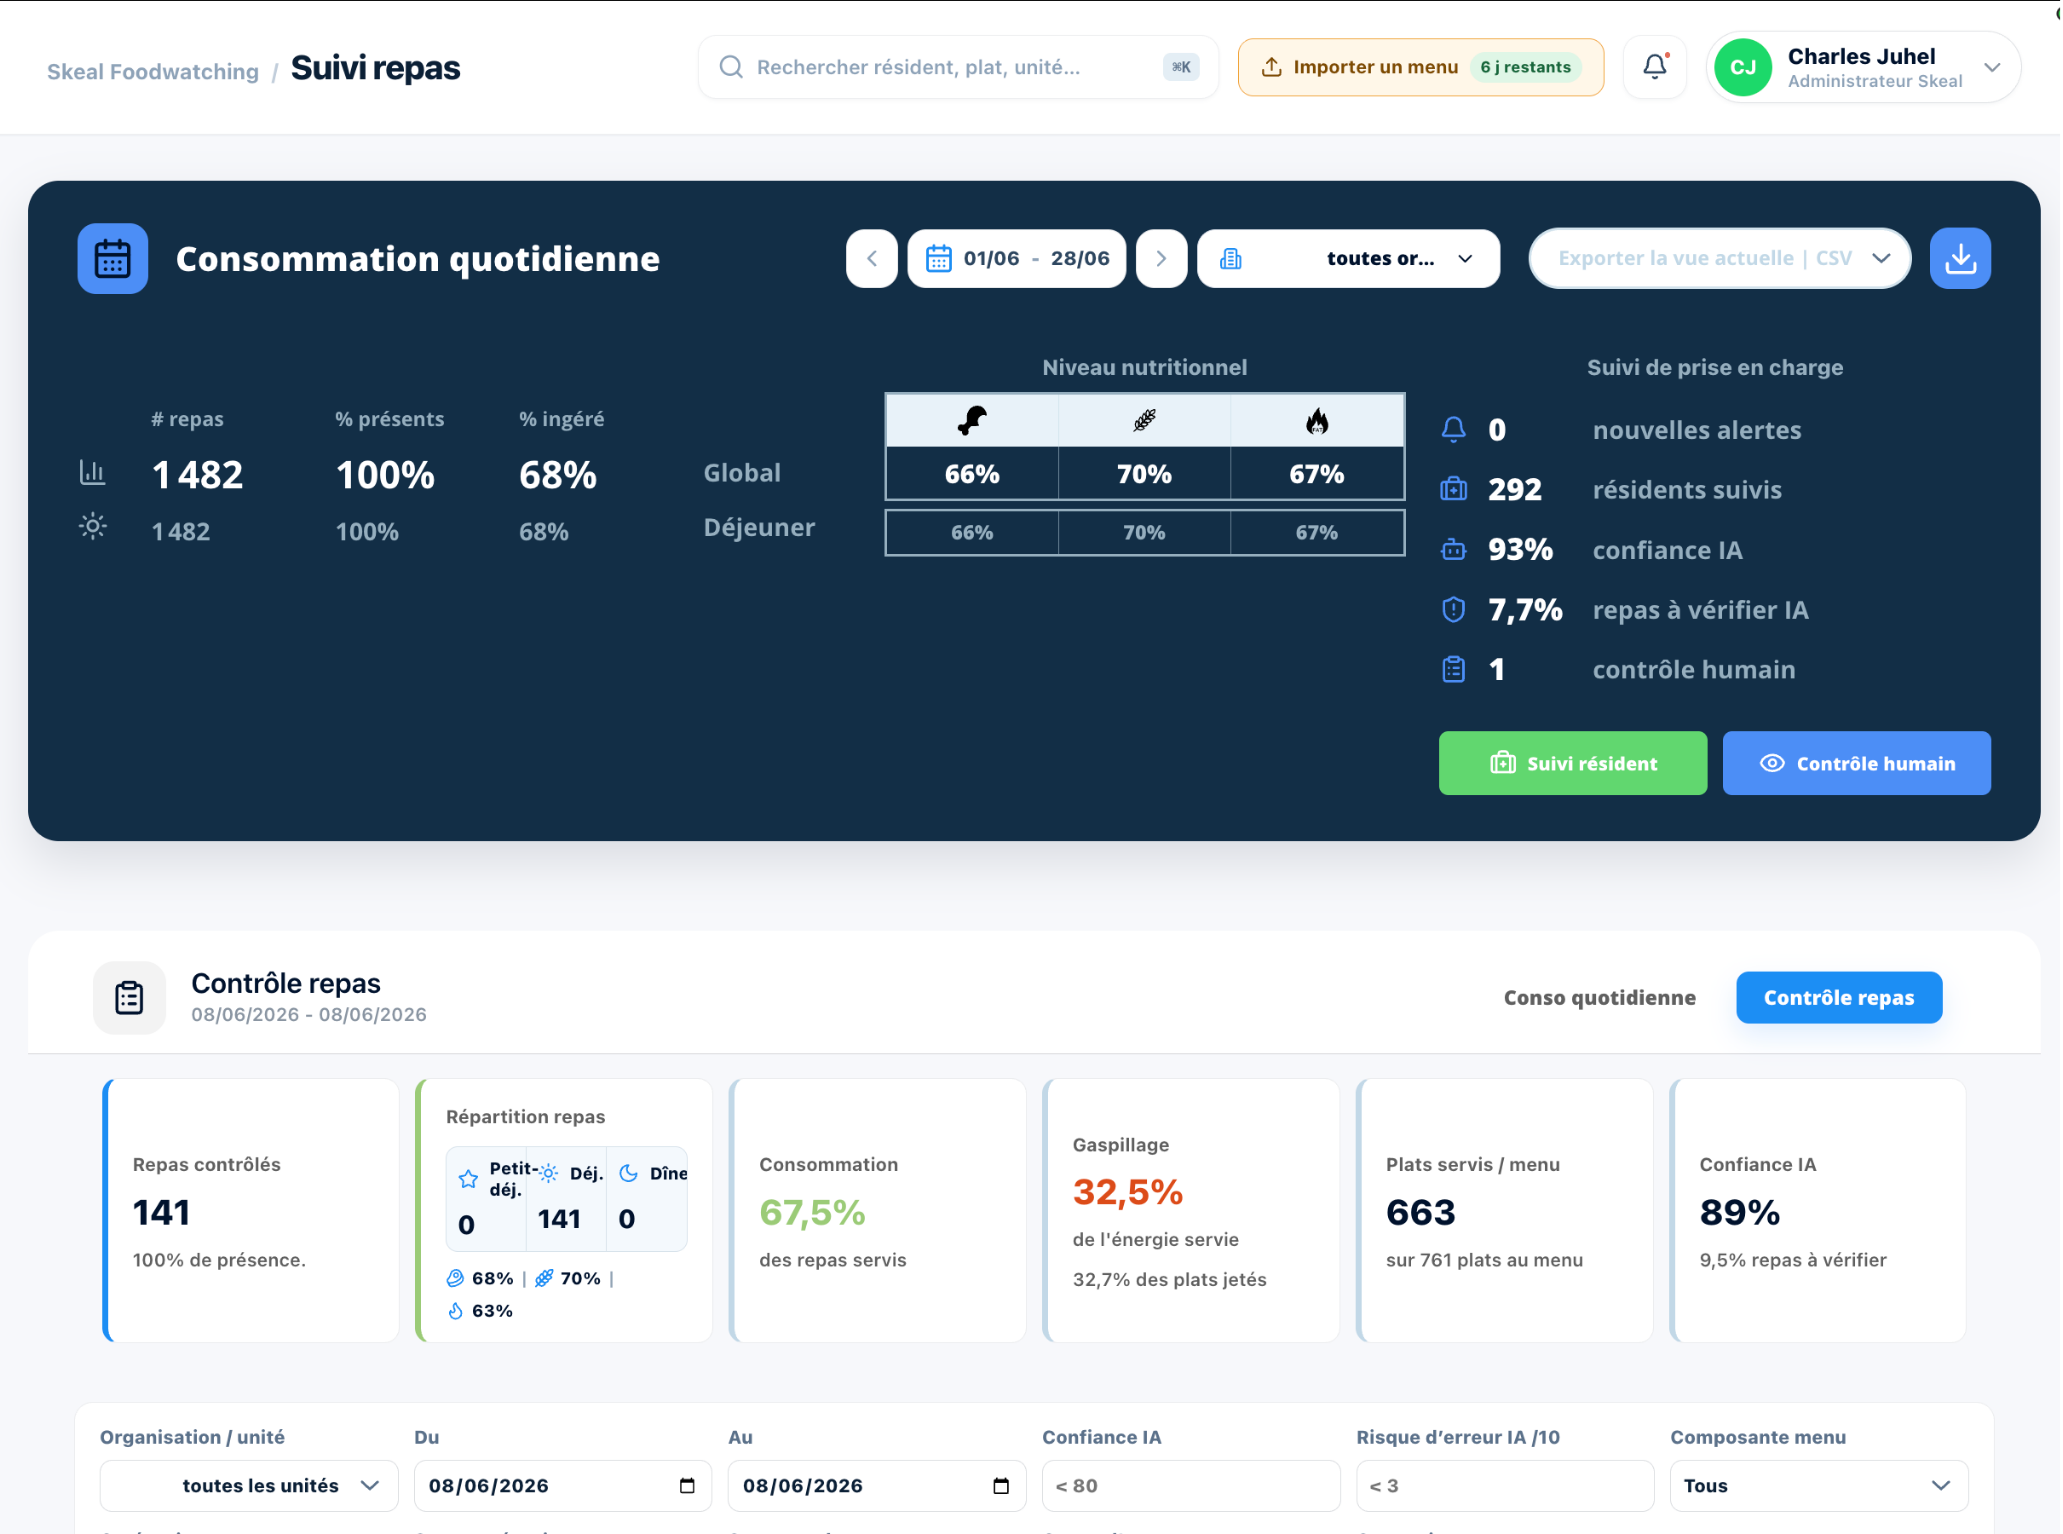The image size is (2063, 1534).
Task: Click the green 'Suivi résident' button
Action: click(x=1573, y=763)
